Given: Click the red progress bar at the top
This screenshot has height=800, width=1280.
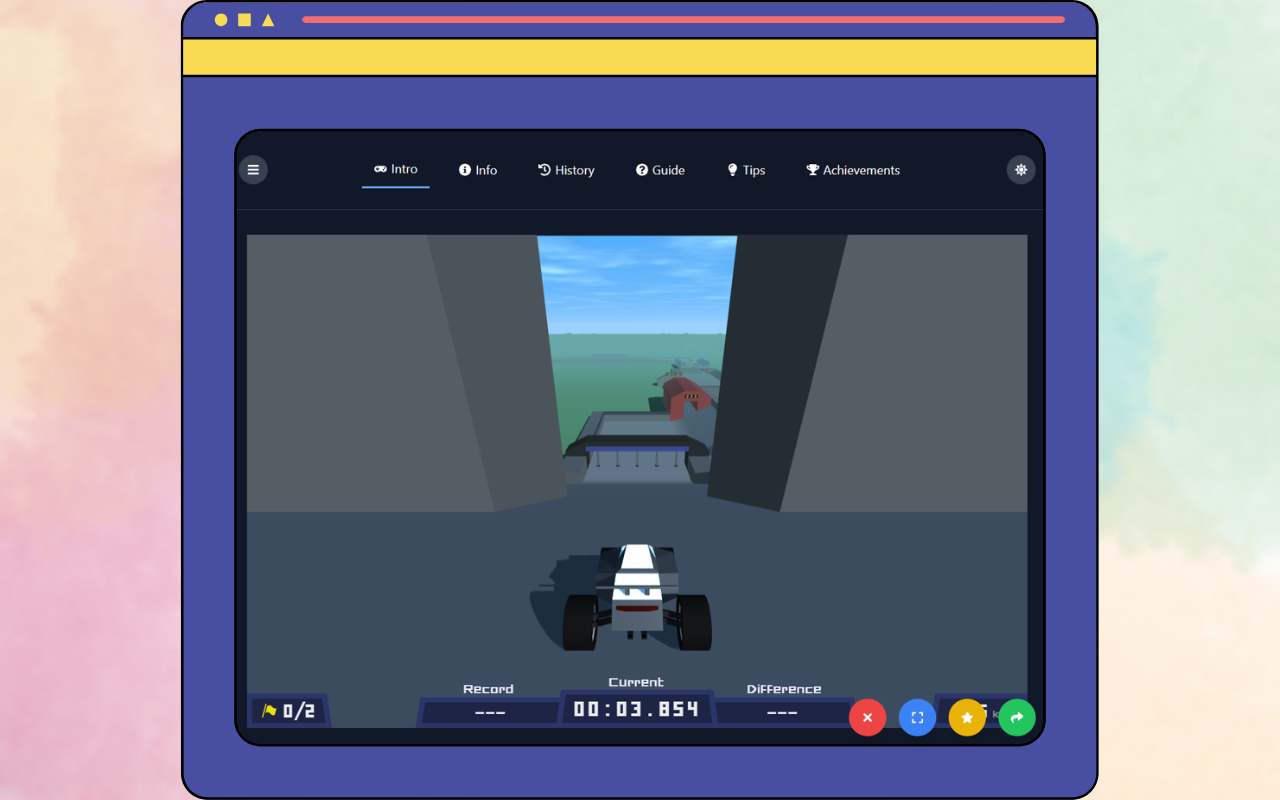Looking at the screenshot, I should (685, 19).
